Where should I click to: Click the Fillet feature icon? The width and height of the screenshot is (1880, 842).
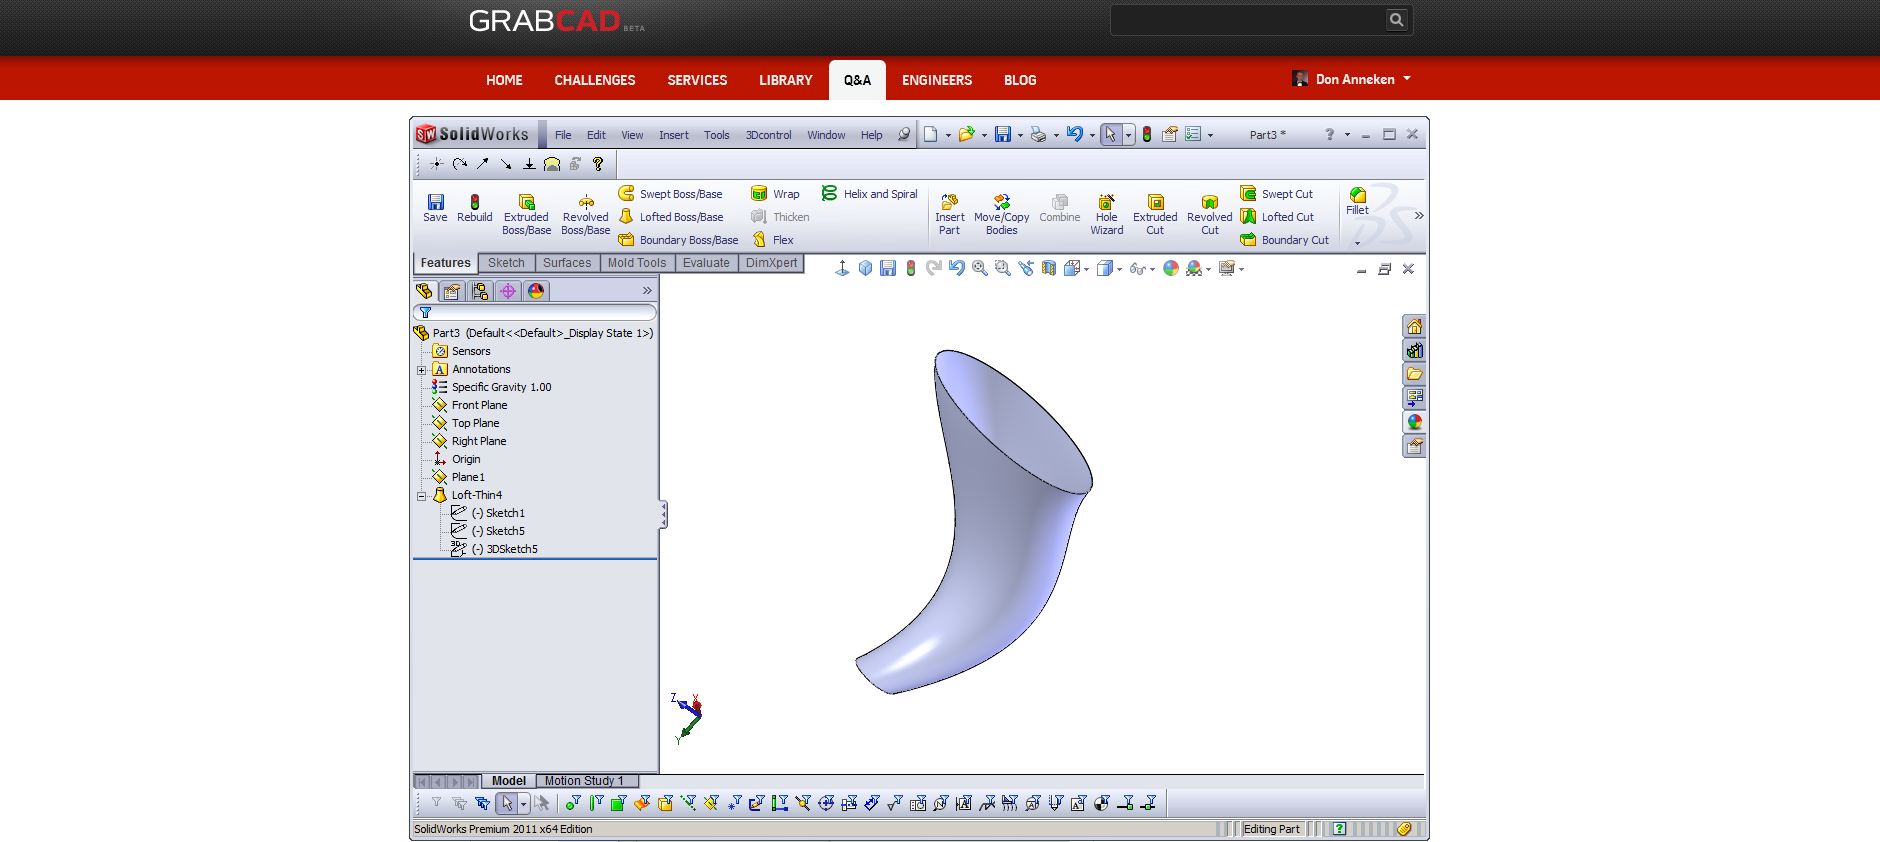pyautogui.click(x=1357, y=197)
